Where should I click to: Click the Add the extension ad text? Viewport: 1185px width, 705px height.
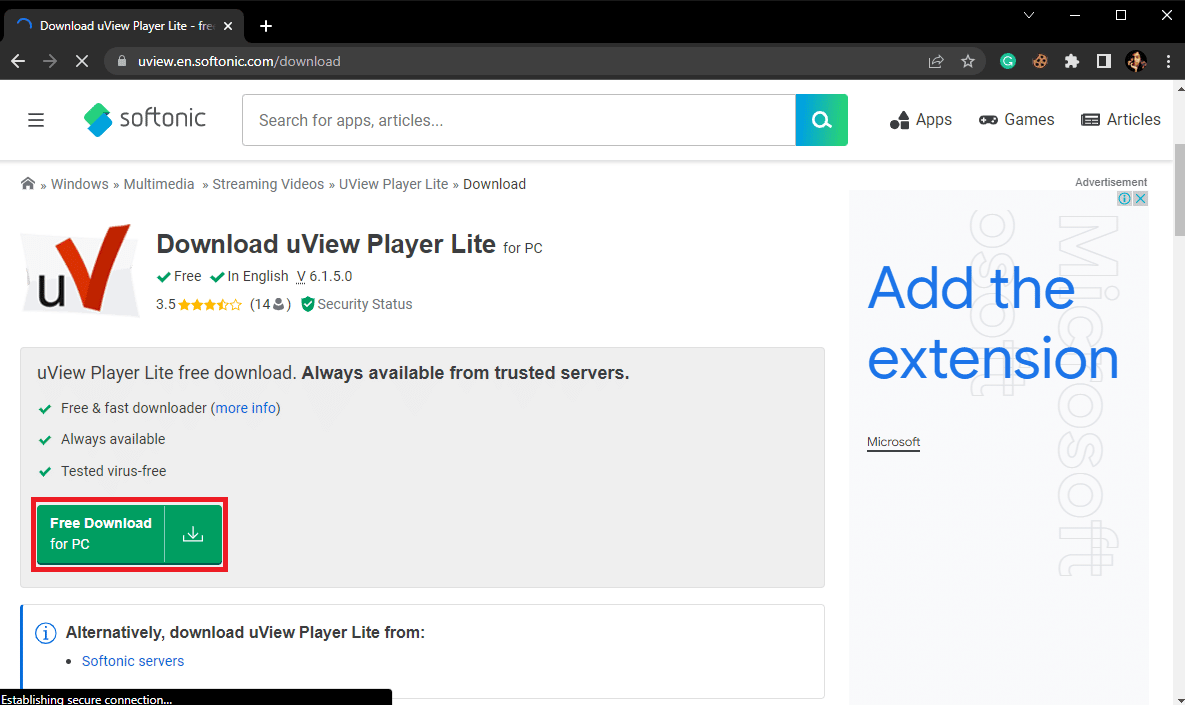pos(992,323)
